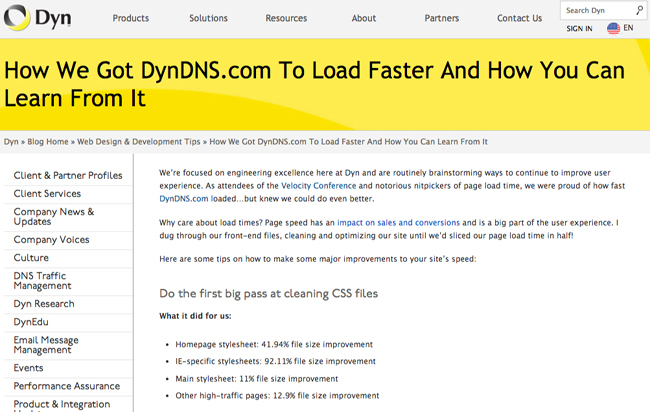Click the search magnifier icon

639,10
